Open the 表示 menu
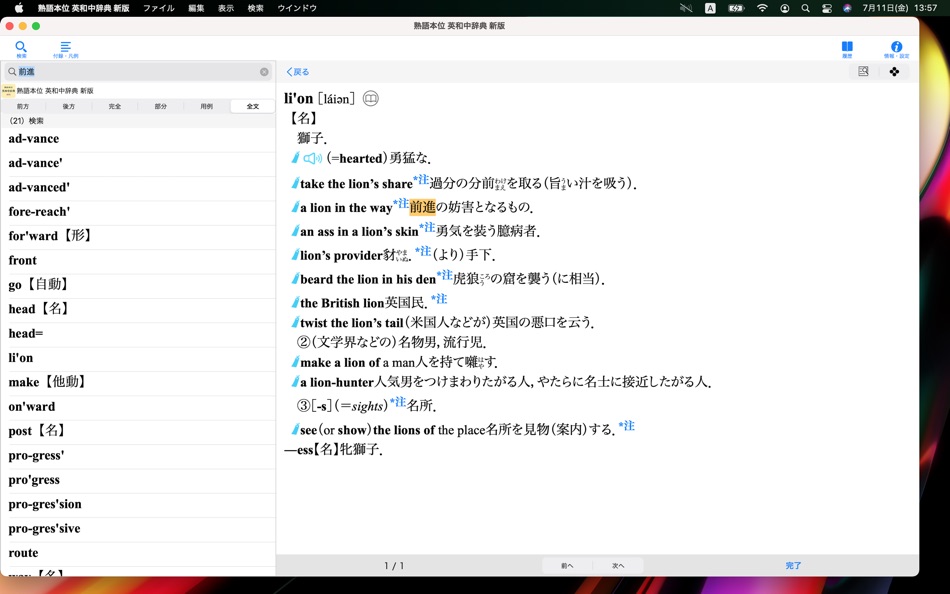 (226, 8)
